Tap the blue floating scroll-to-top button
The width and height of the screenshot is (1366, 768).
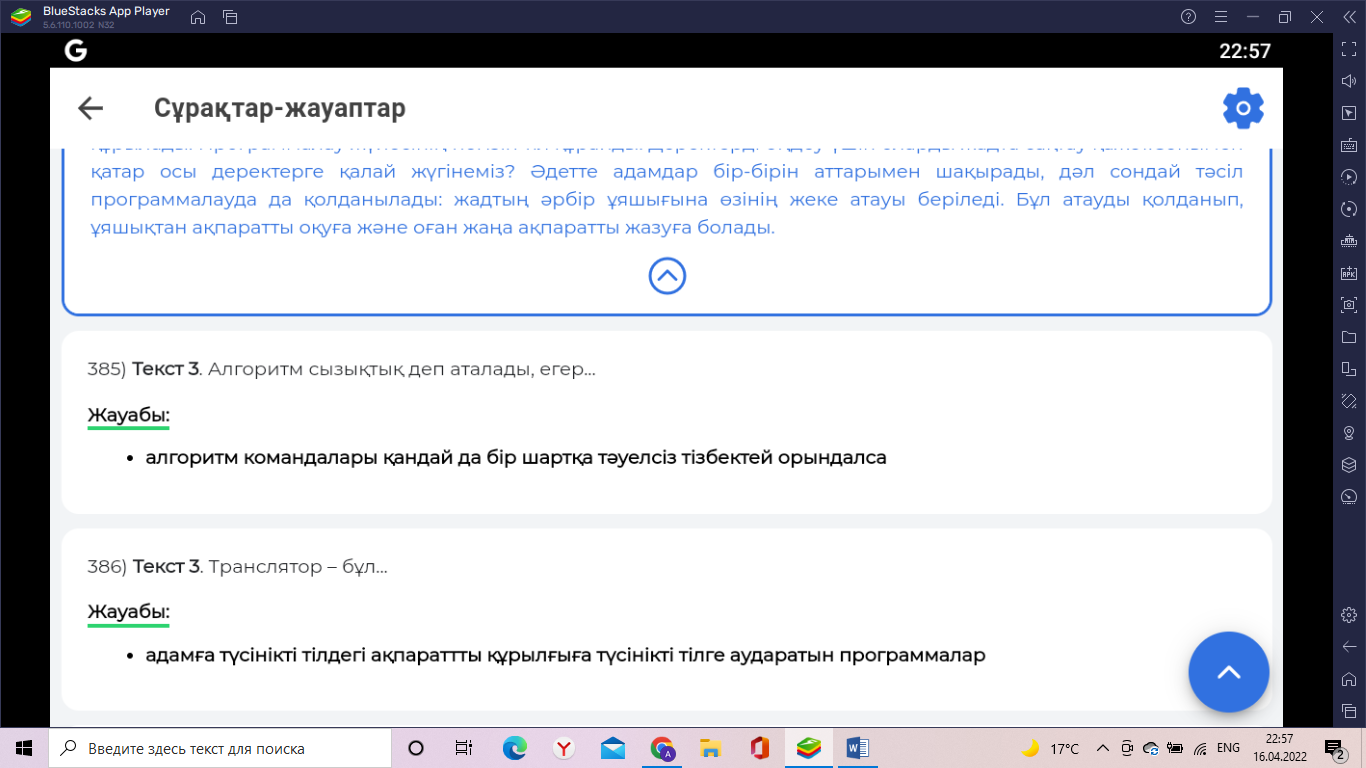(1228, 672)
